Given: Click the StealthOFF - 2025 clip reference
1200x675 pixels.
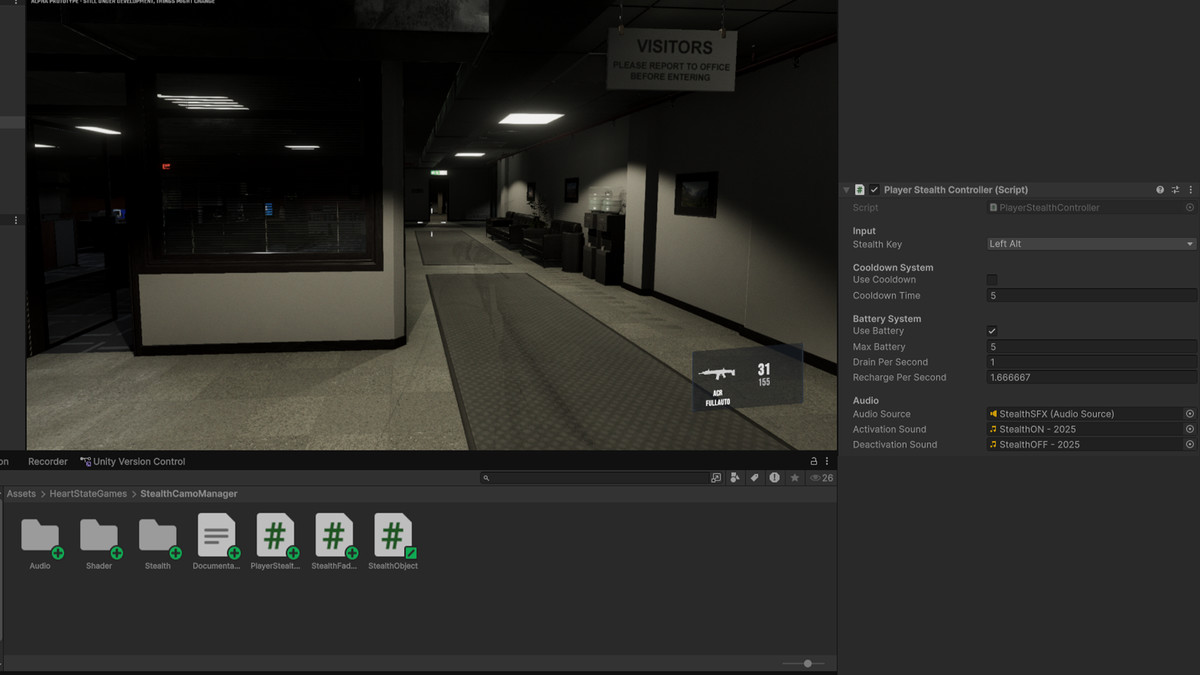Looking at the screenshot, I should [x=1084, y=445].
